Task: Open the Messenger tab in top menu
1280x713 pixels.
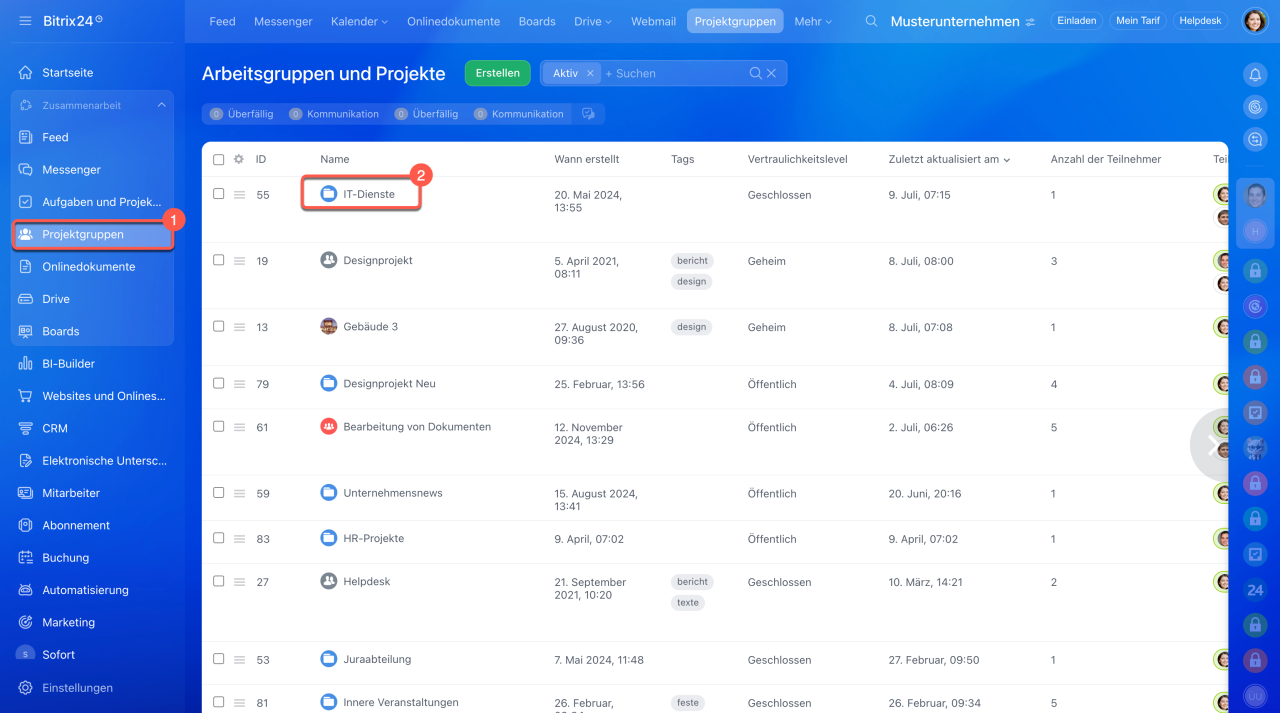Action: tap(283, 21)
